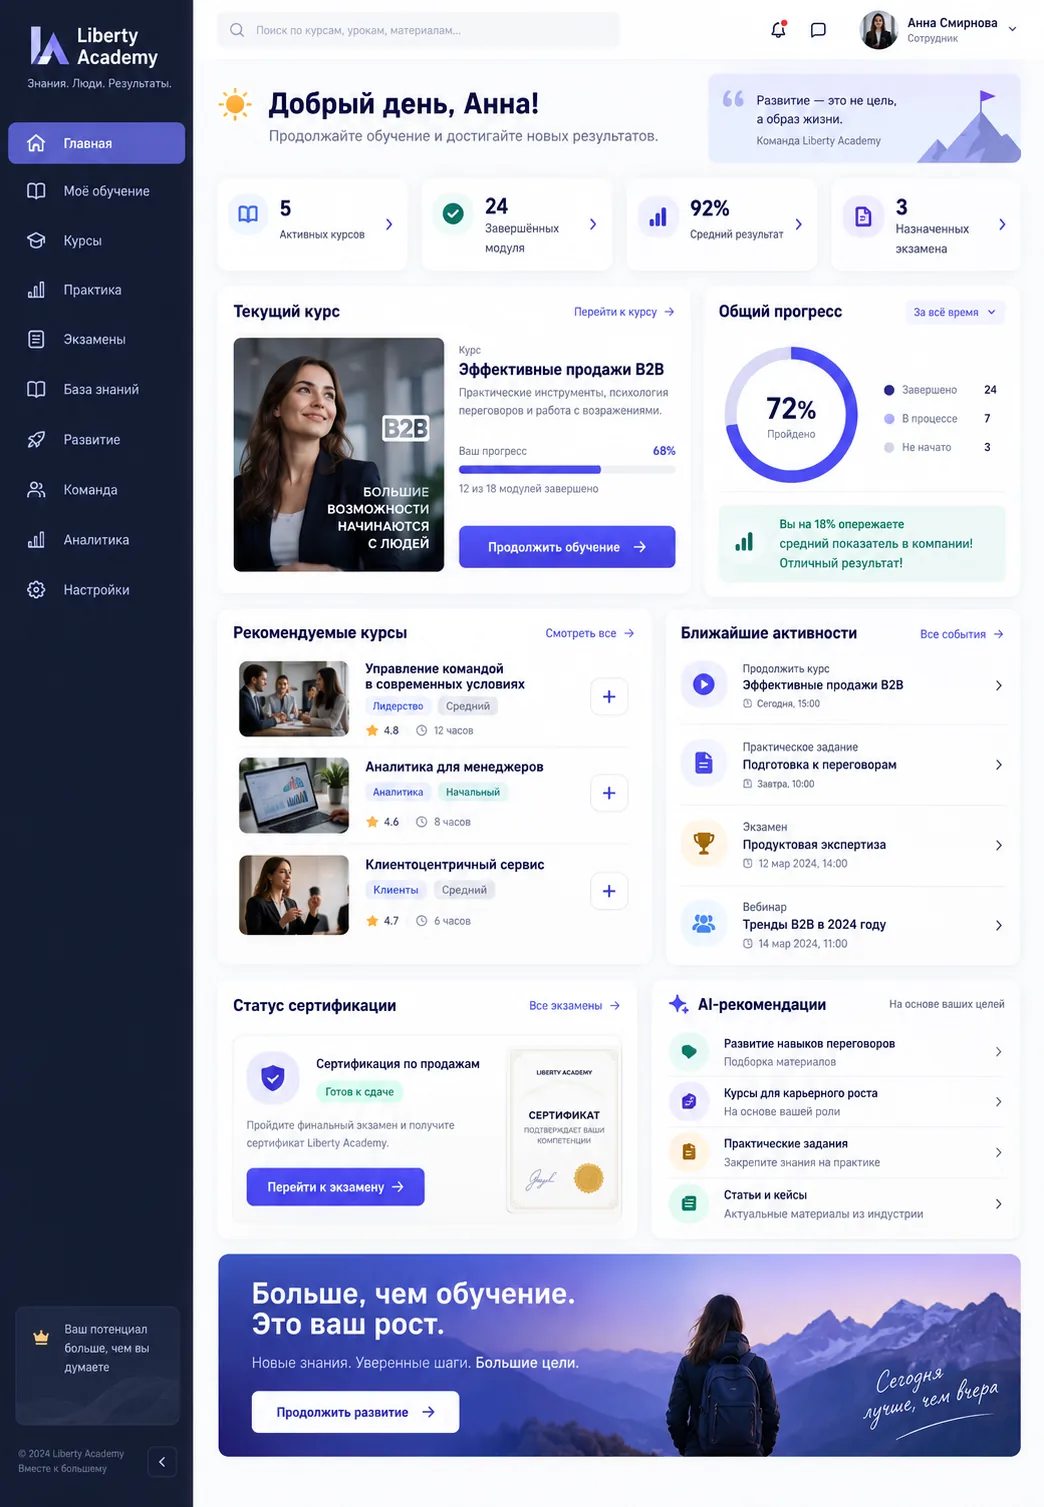
Task: Expand the Средний результат card chevron
Action: coord(798,224)
